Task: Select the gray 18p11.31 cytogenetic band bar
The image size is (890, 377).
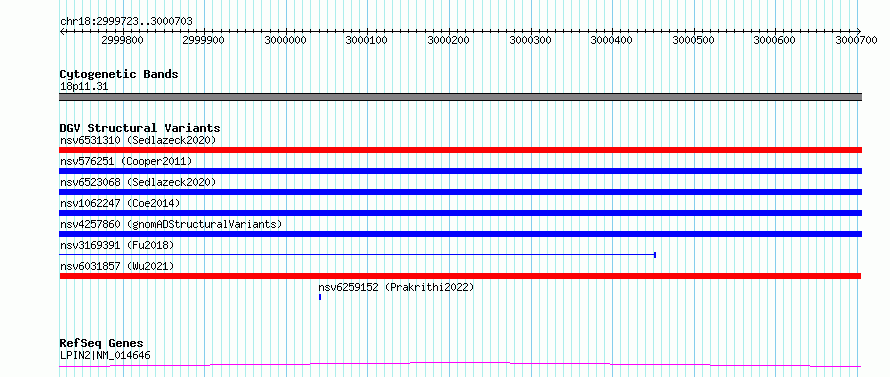Action: (x=460, y=97)
